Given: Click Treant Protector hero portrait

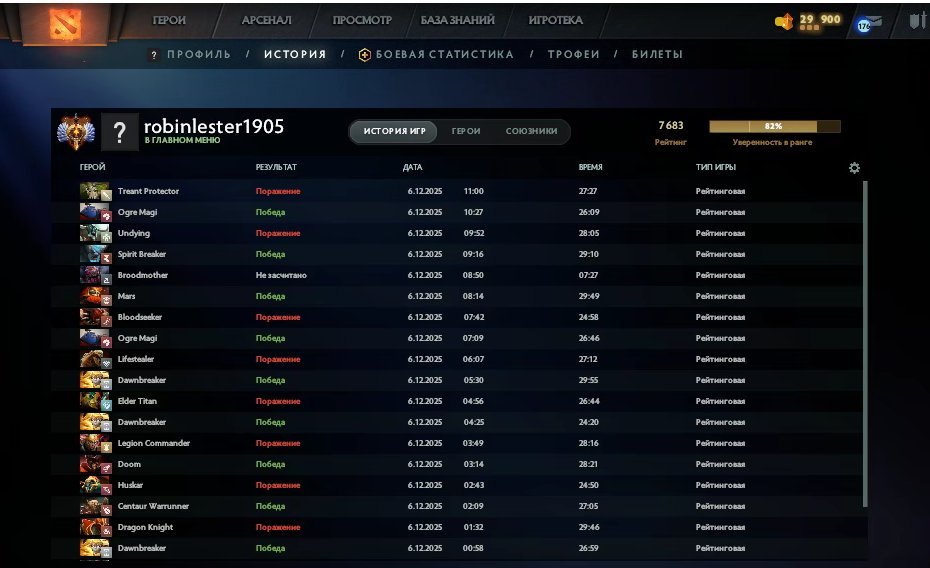Looking at the screenshot, I should 95,191.
